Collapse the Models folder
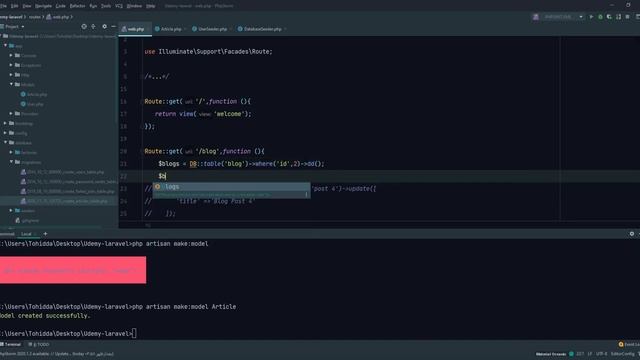This screenshot has height=360, width=640. coord(11,84)
